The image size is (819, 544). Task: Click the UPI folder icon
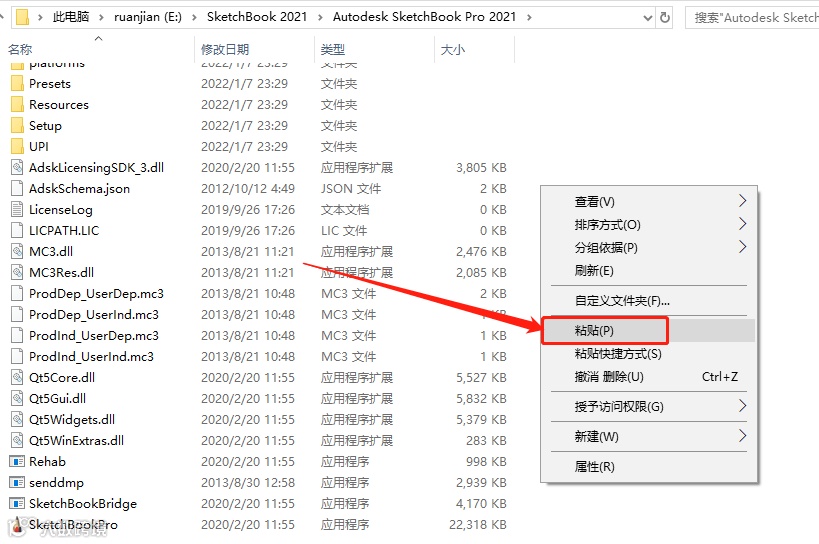tap(17, 146)
